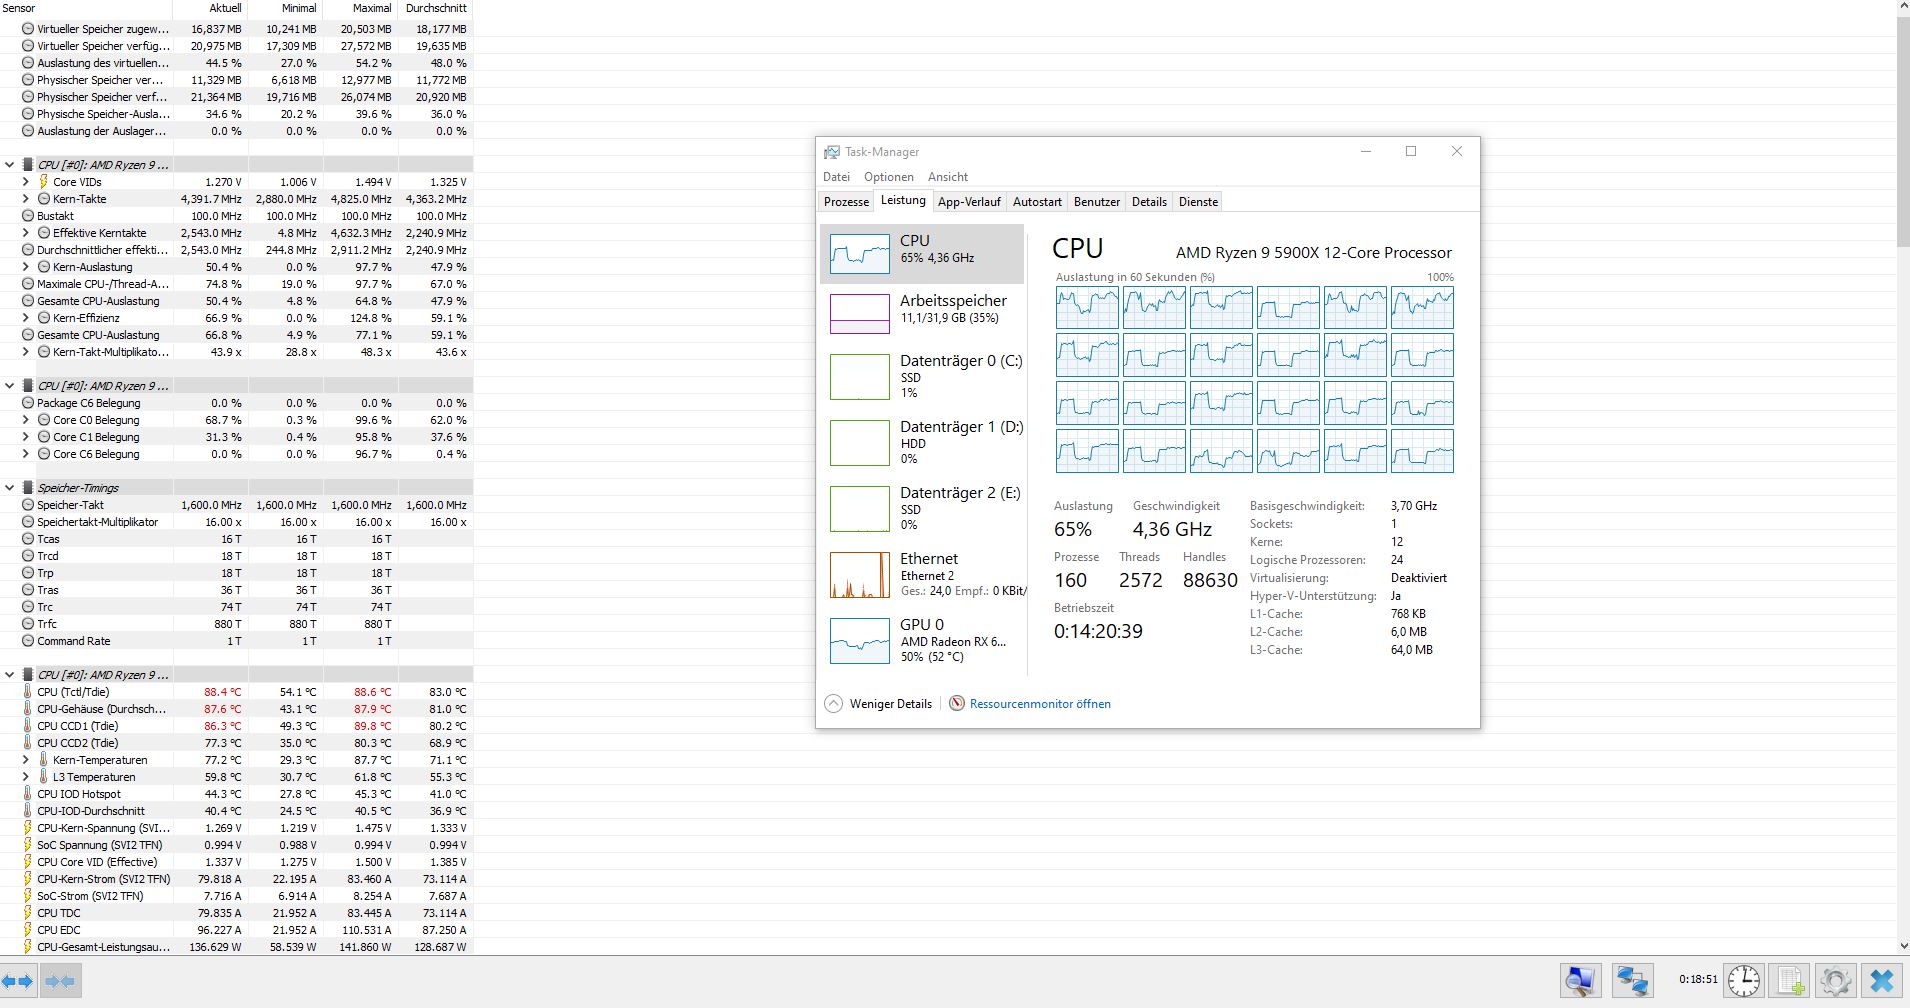Click the Ressourcenmonitor icon in Task Manager
This screenshot has width=1910, height=1008.
click(x=957, y=704)
